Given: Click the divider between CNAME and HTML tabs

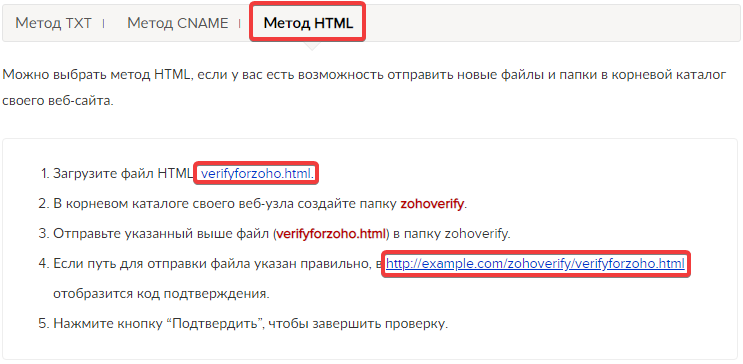Looking at the screenshot, I should click(x=239, y=23).
